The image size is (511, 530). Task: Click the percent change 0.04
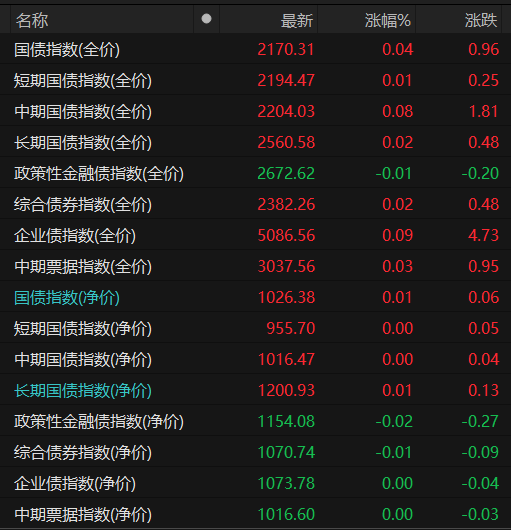coord(397,50)
